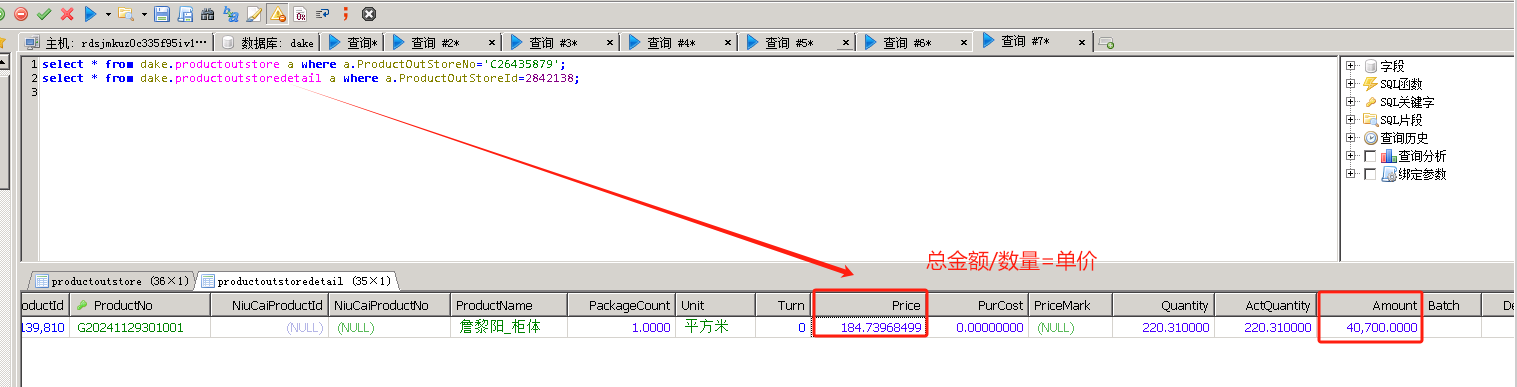
Task: Open dropdown arrow next to run icon
Action: (107, 15)
